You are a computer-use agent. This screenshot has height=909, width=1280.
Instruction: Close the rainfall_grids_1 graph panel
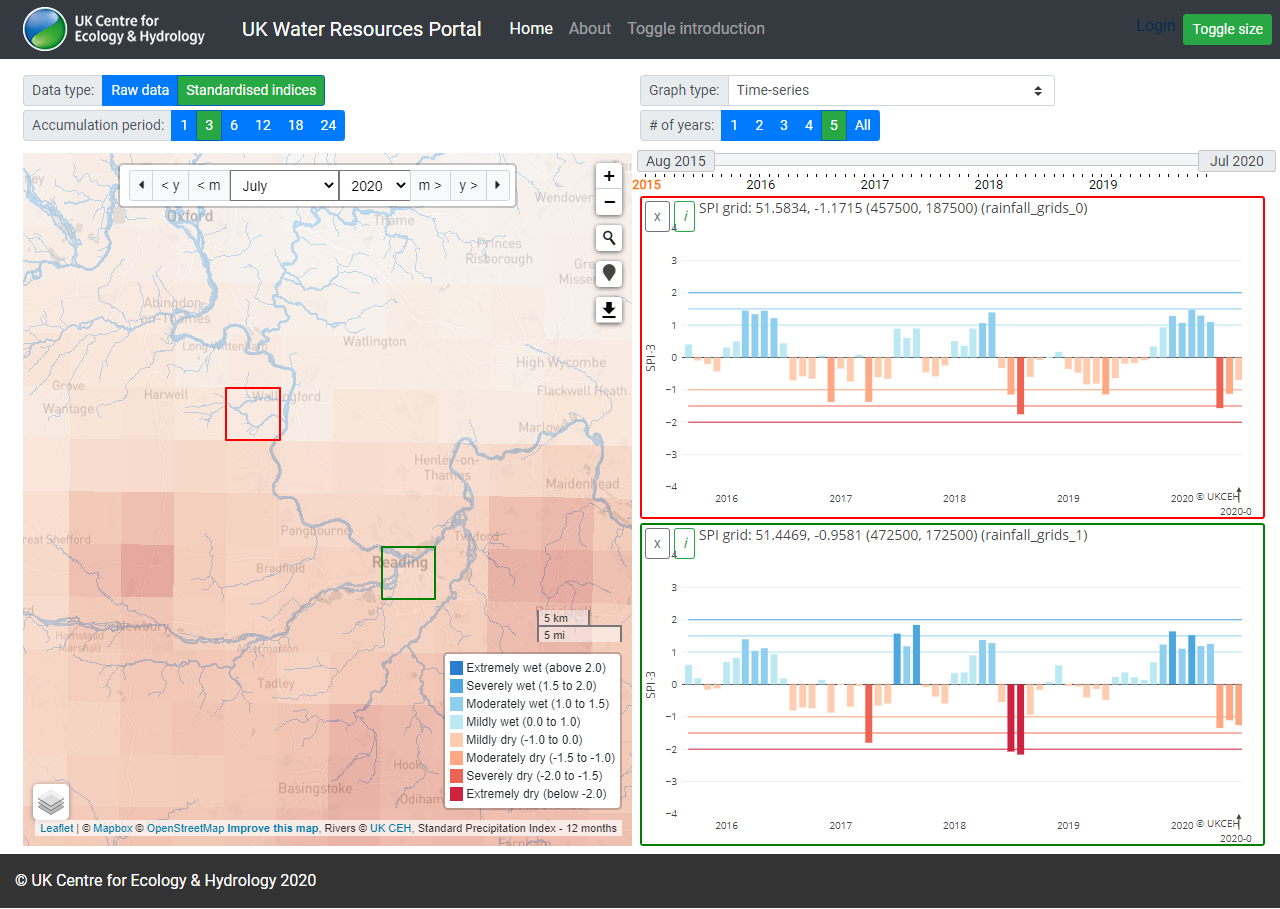(x=657, y=543)
